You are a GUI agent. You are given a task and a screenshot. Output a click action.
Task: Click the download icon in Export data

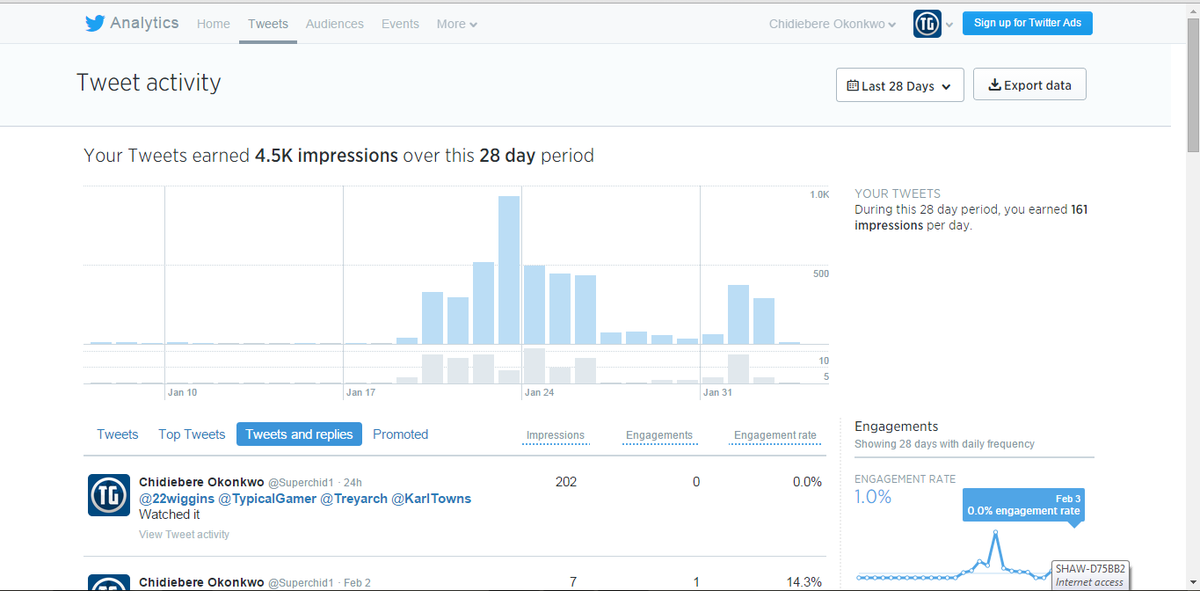[994, 85]
